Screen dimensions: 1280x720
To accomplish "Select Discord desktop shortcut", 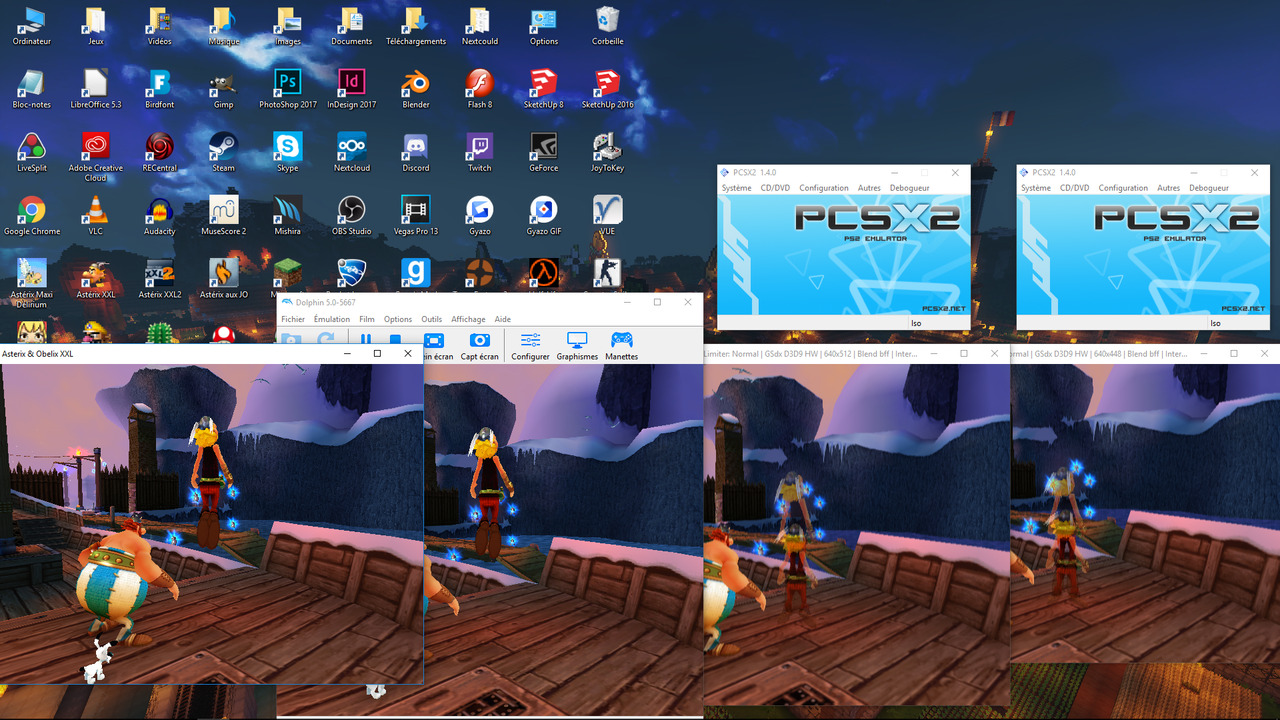I will [416, 152].
